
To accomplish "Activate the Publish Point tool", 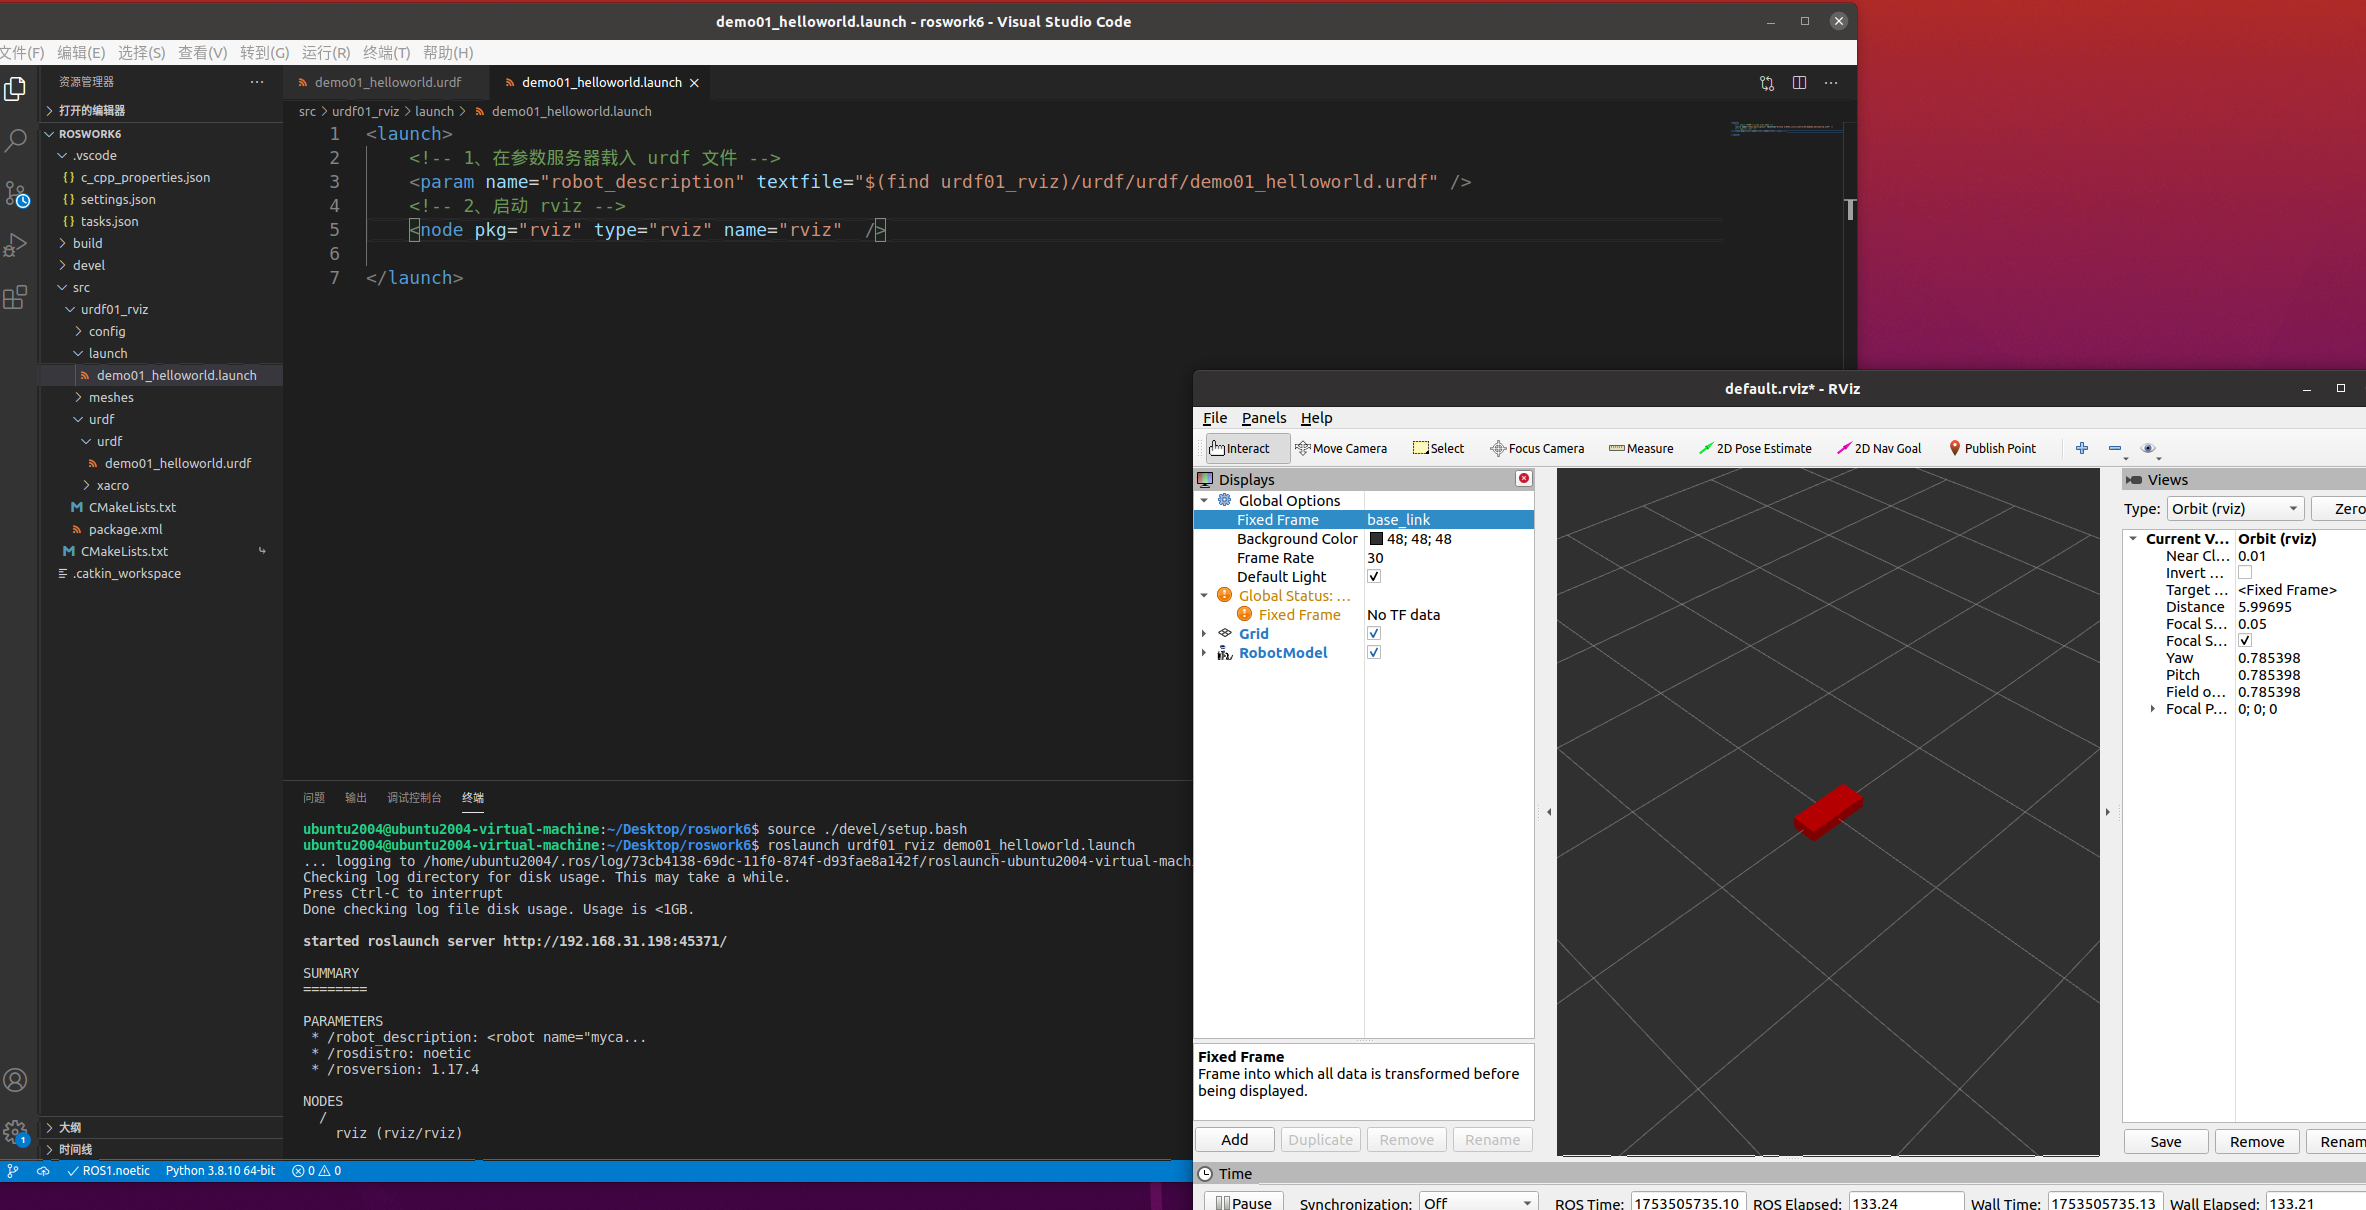I will click(x=1992, y=448).
